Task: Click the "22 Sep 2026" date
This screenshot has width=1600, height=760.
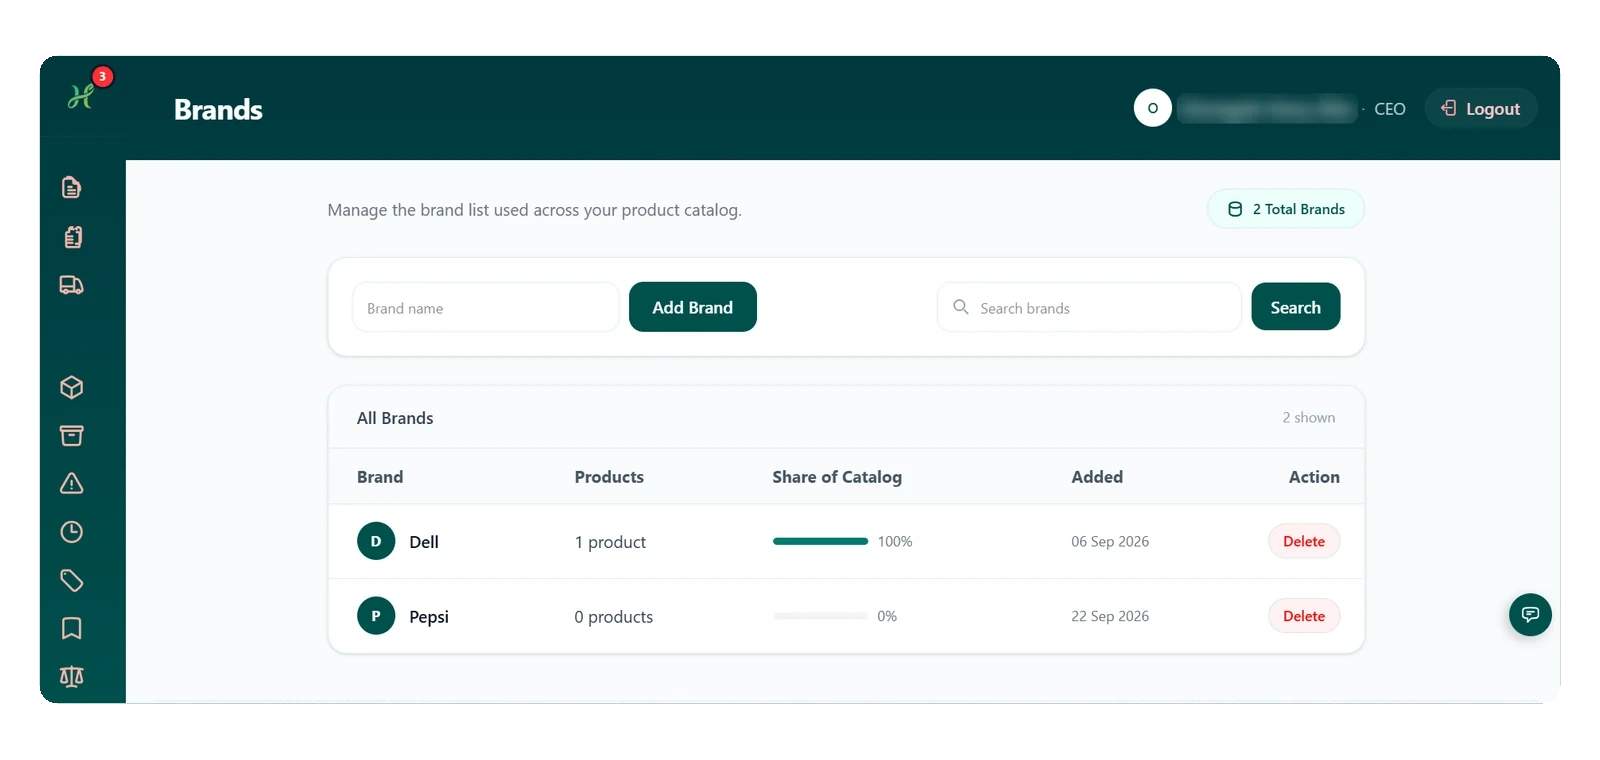Action: pos(1110,616)
